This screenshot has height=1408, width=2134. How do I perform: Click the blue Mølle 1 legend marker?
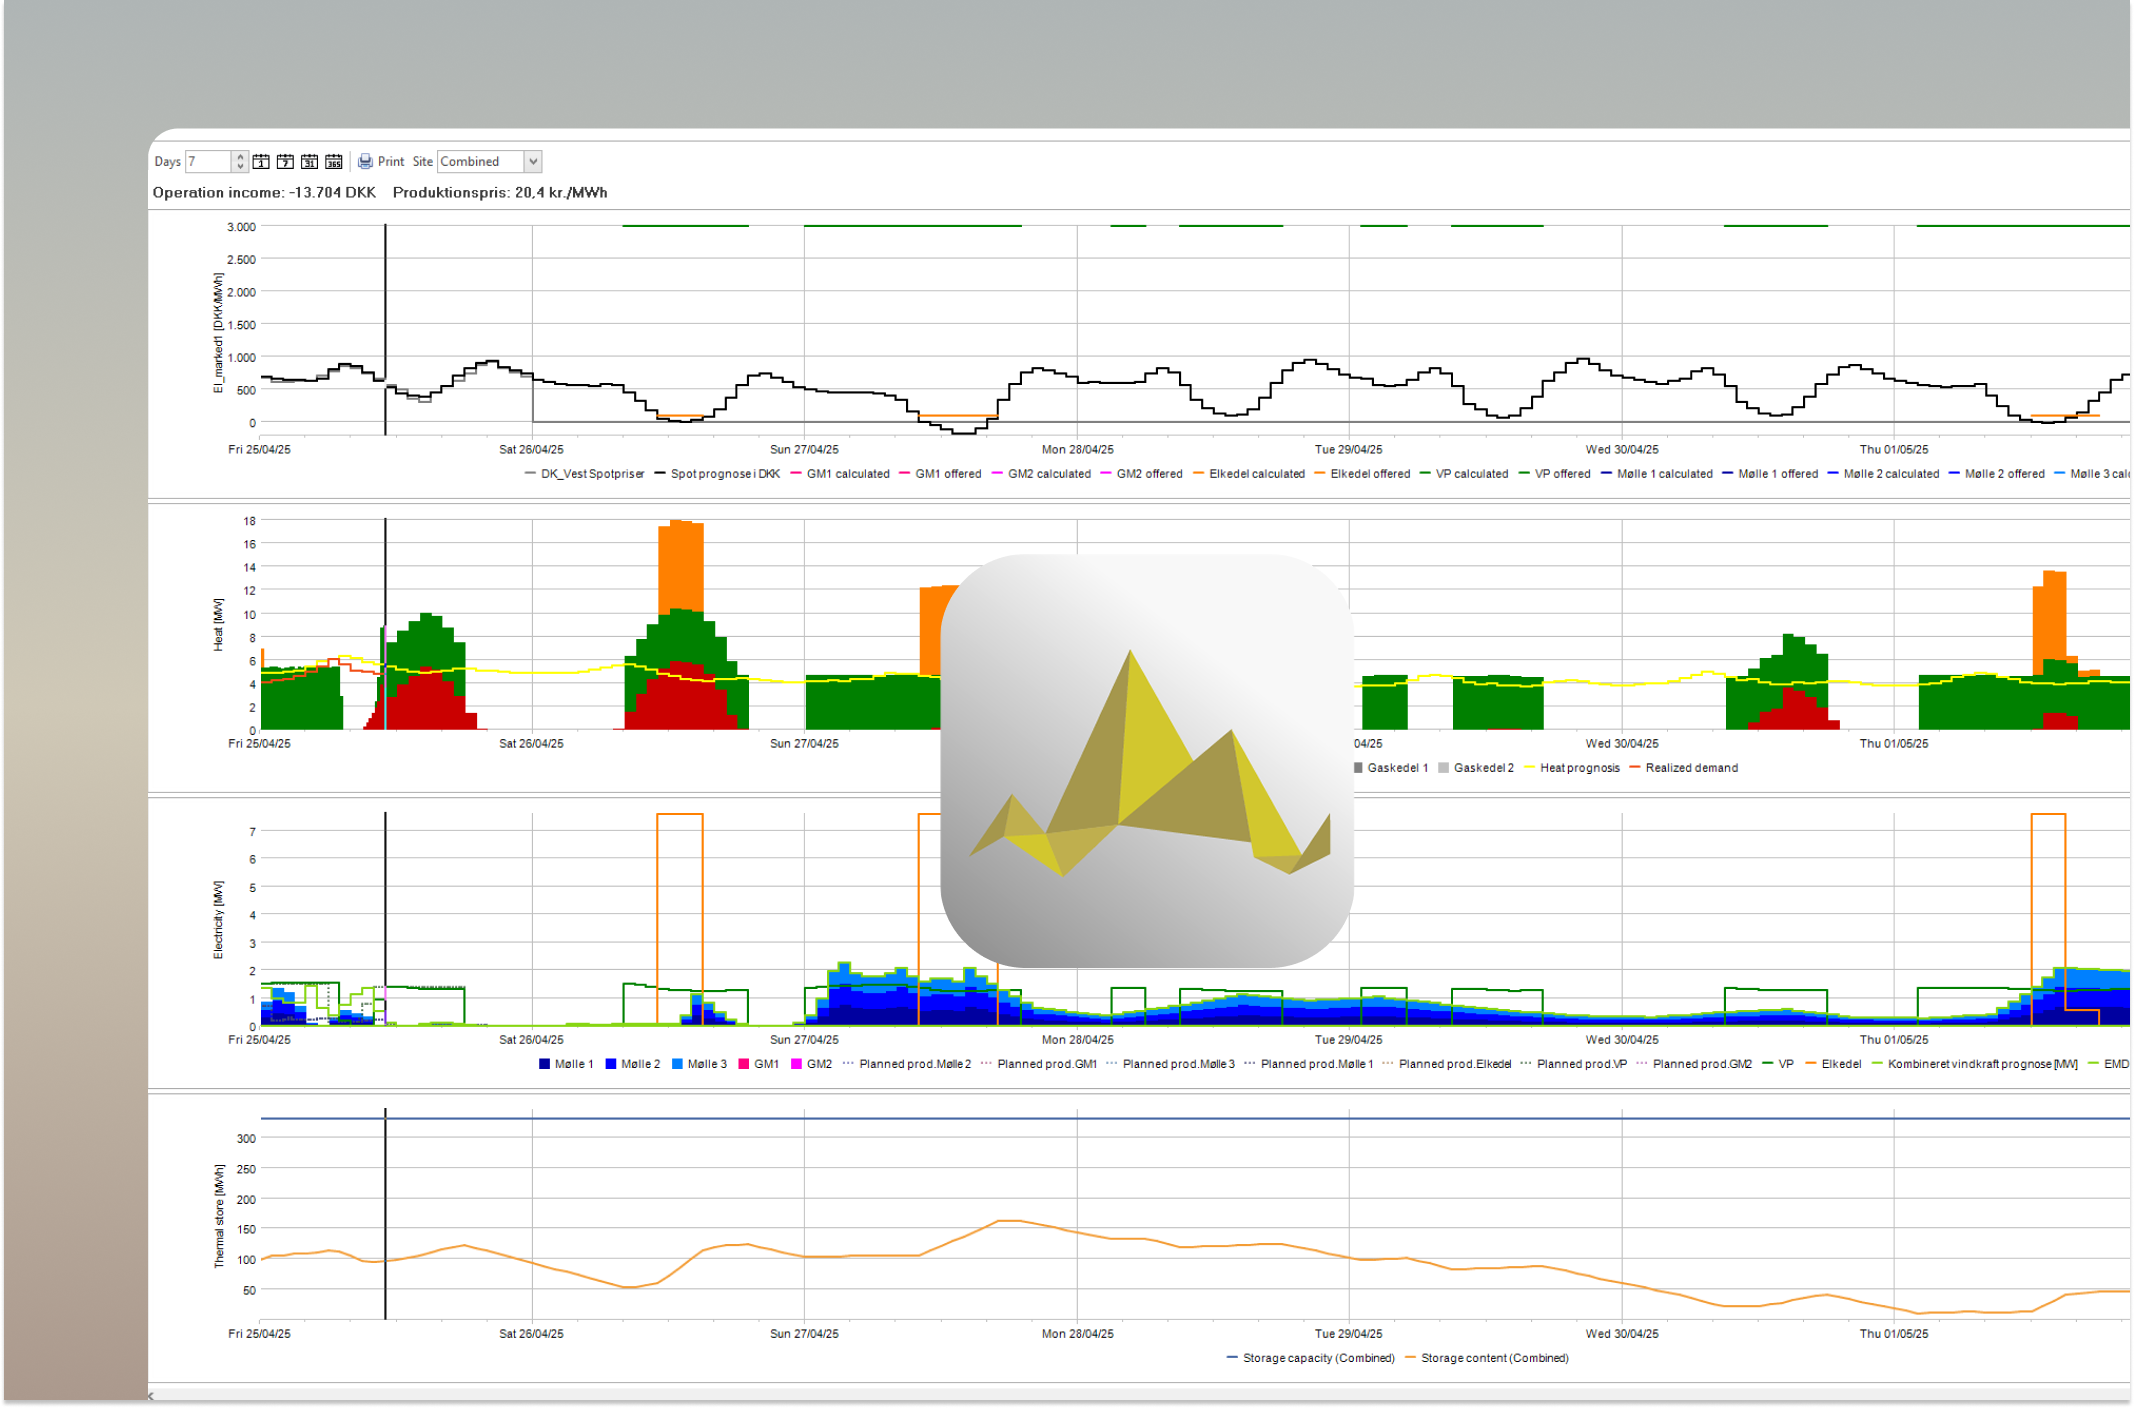click(x=544, y=1063)
